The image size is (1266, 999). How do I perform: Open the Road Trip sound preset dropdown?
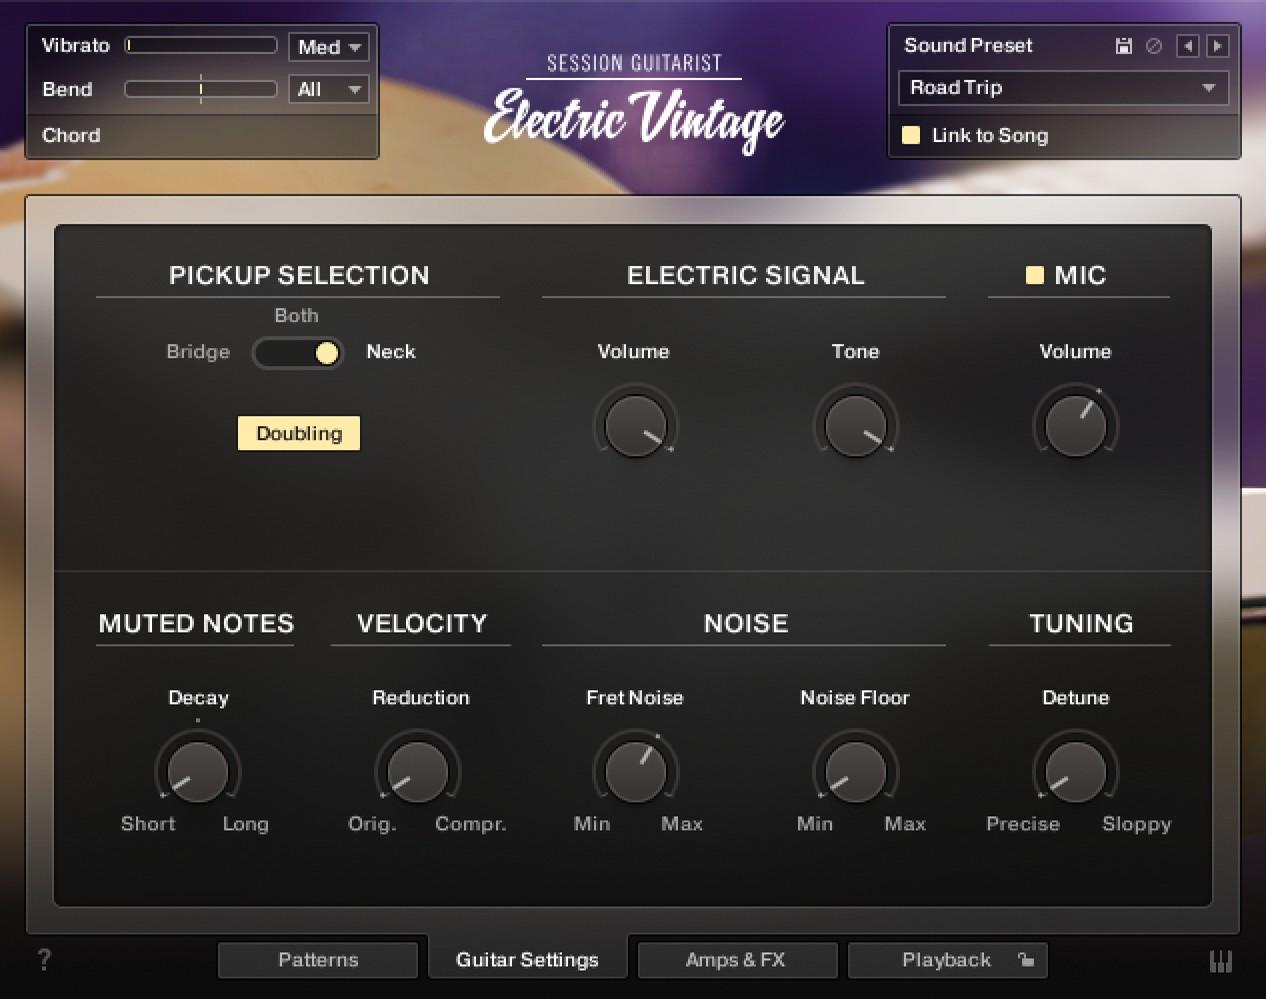pyautogui.click(x=1063, y=88)
